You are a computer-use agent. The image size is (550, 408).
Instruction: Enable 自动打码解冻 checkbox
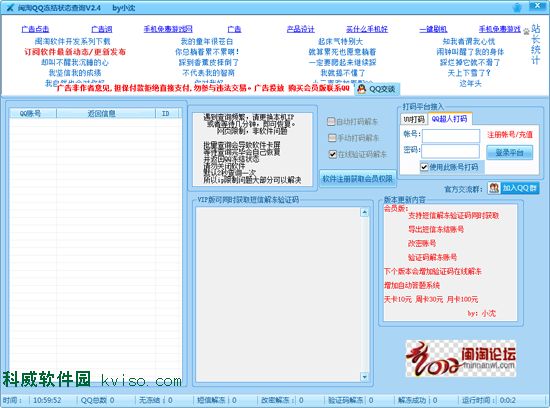click(x=331, y=122)
